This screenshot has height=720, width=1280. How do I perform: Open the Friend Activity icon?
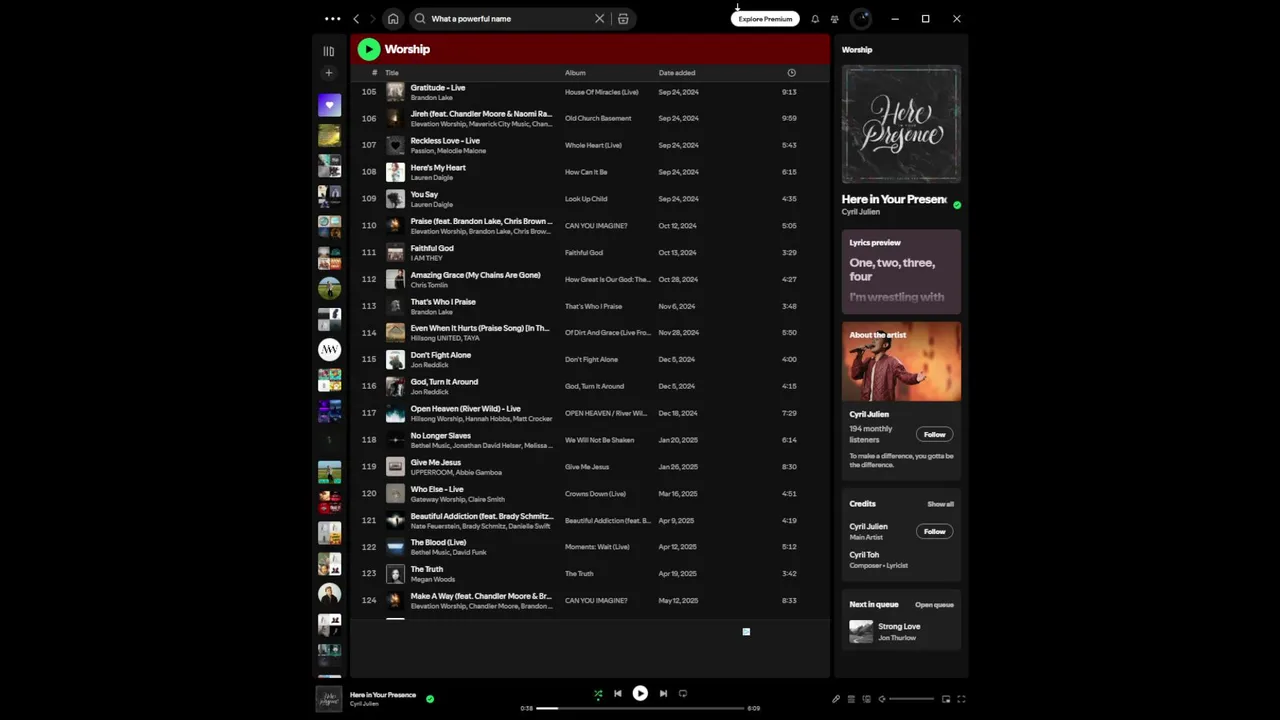(x=835, y=19)
